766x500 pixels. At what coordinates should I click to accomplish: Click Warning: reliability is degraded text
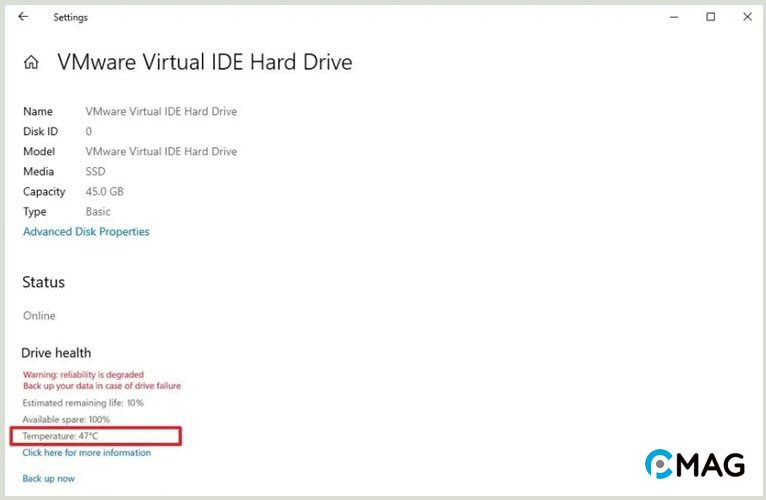click(83, 374)
